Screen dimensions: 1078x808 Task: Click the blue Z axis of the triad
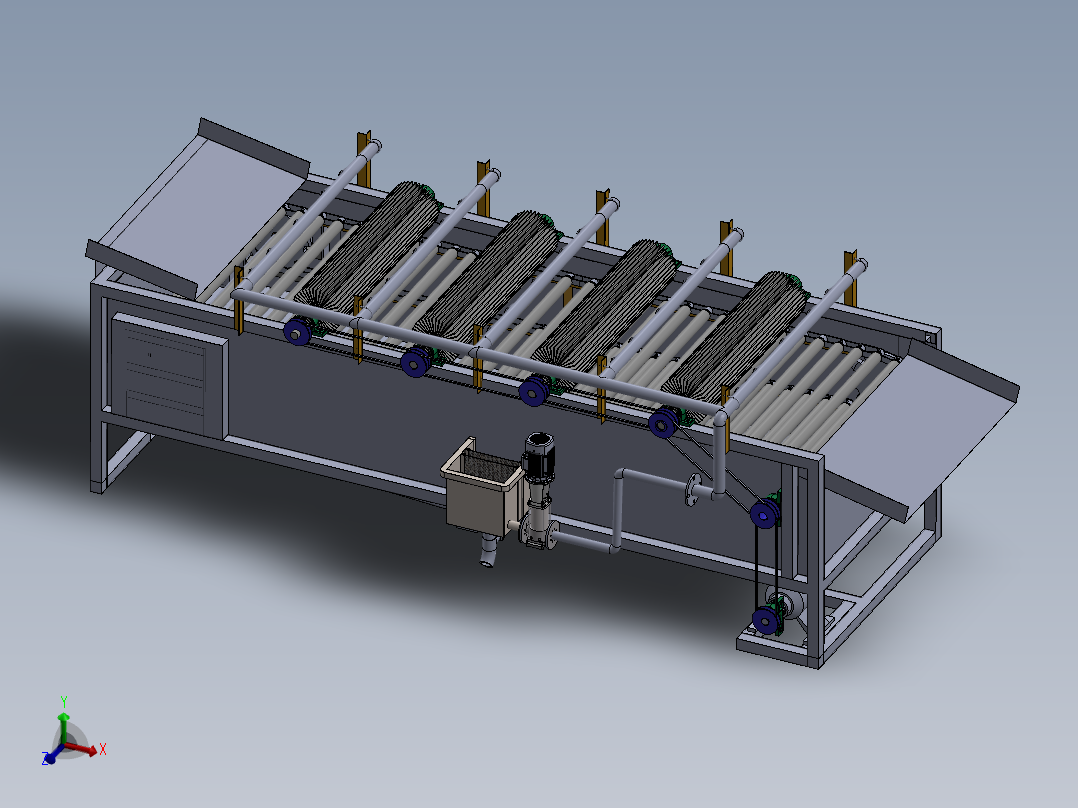(52, 754)
